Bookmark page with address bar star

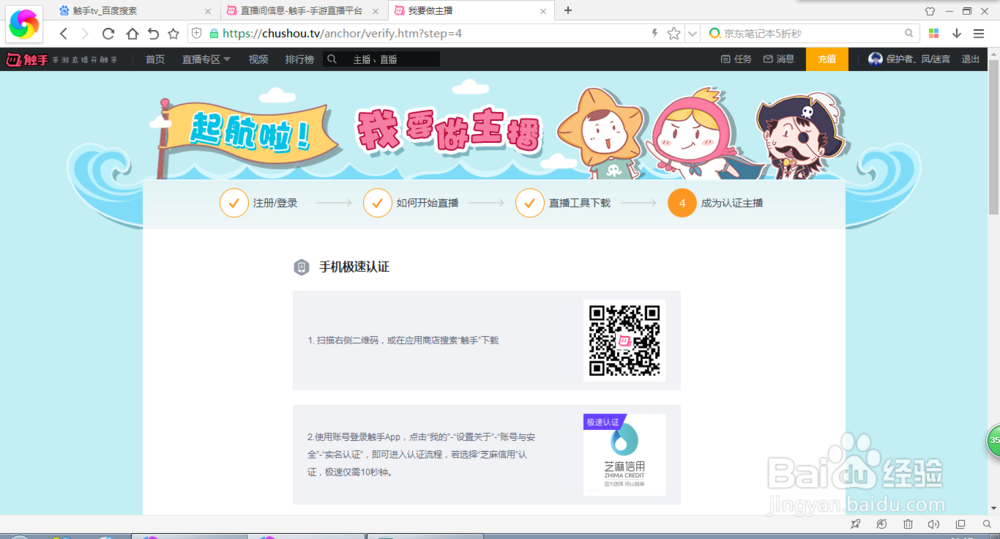point(673,33)
